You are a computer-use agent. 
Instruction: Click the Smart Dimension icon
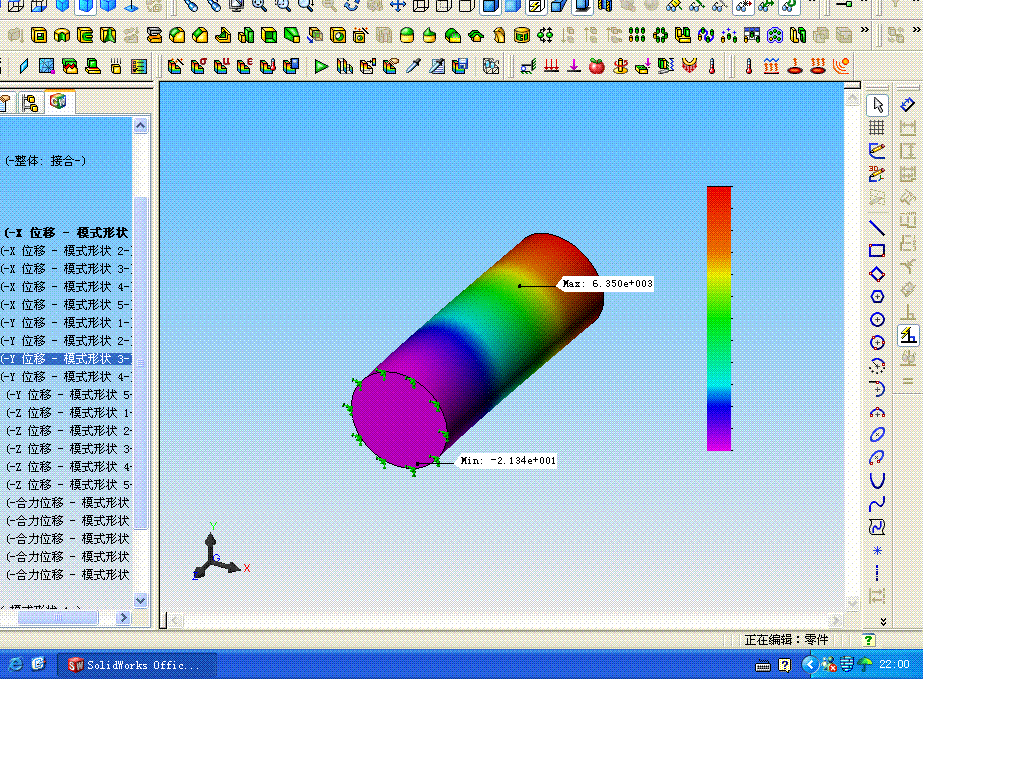907,104
